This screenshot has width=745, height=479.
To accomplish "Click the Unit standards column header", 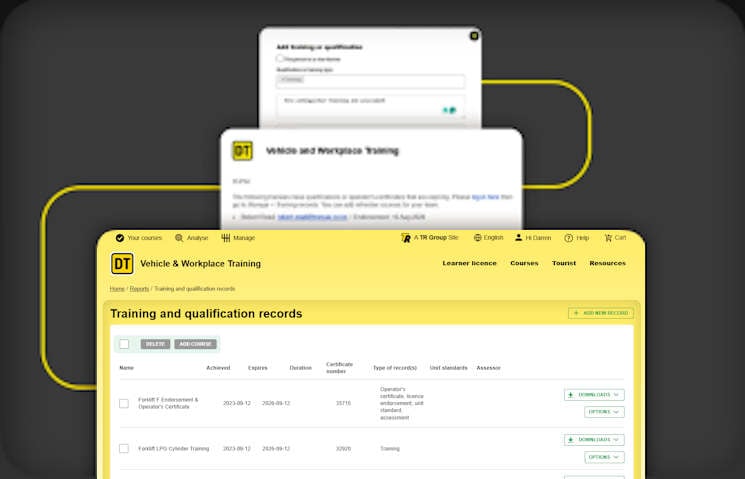I will (x=449, y=368).
